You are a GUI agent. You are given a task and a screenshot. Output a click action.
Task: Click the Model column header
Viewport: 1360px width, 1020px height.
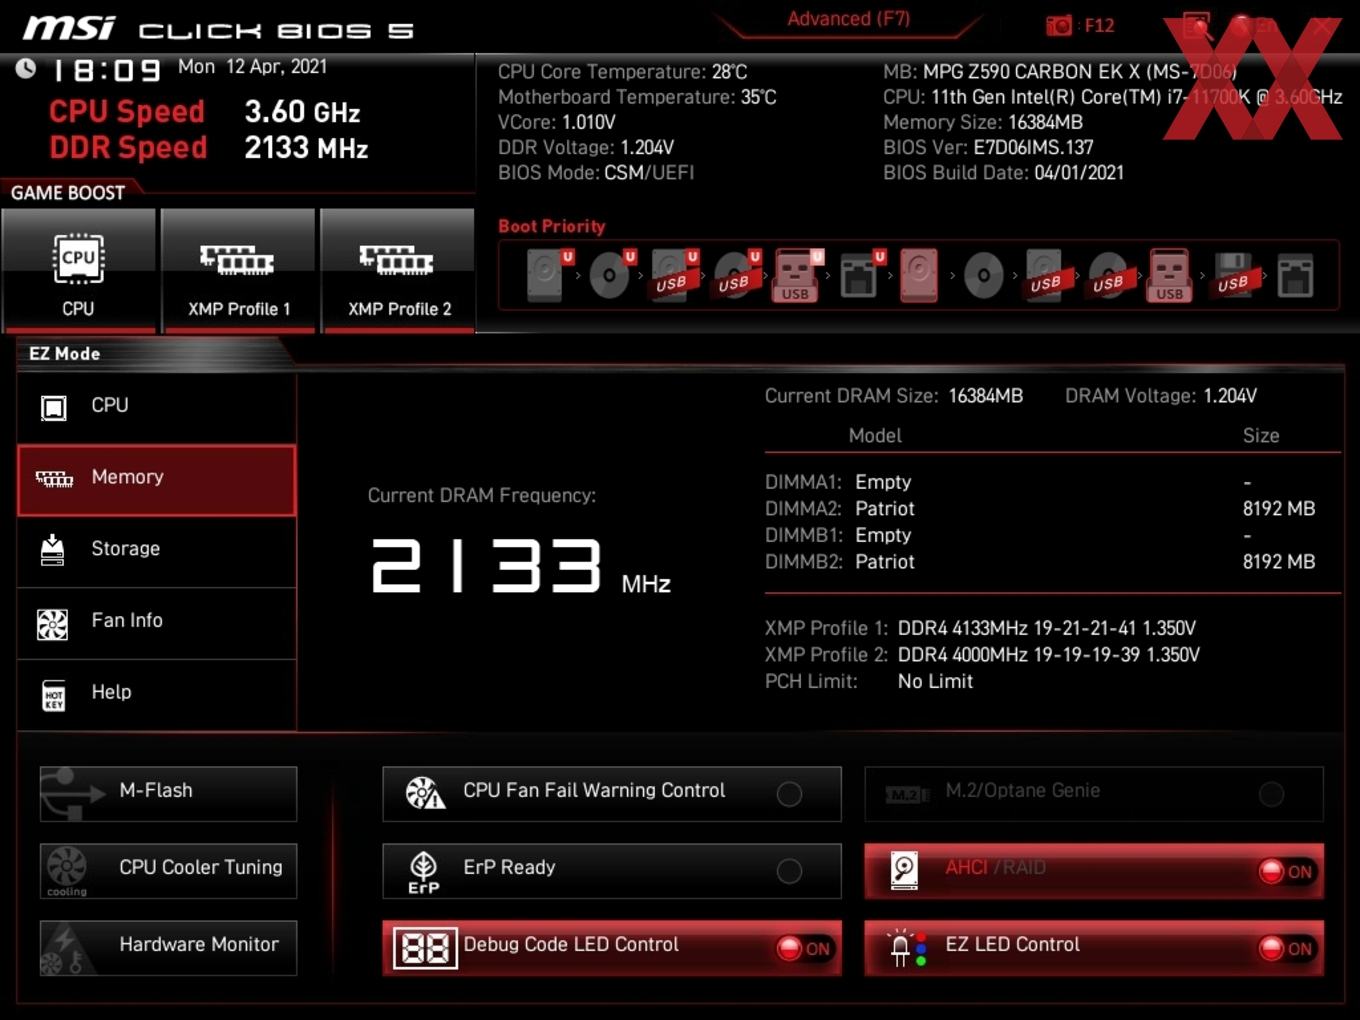click(x=875, y=436)
